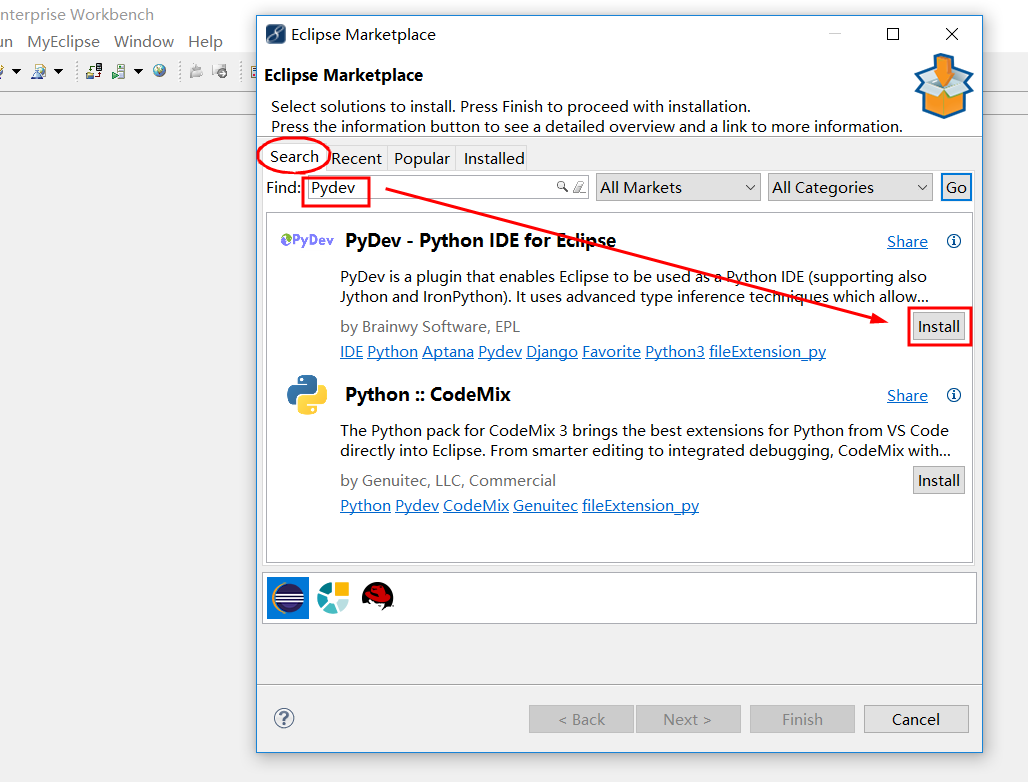Click the Go search button
1028x782 pixels.
coord(956,187)
